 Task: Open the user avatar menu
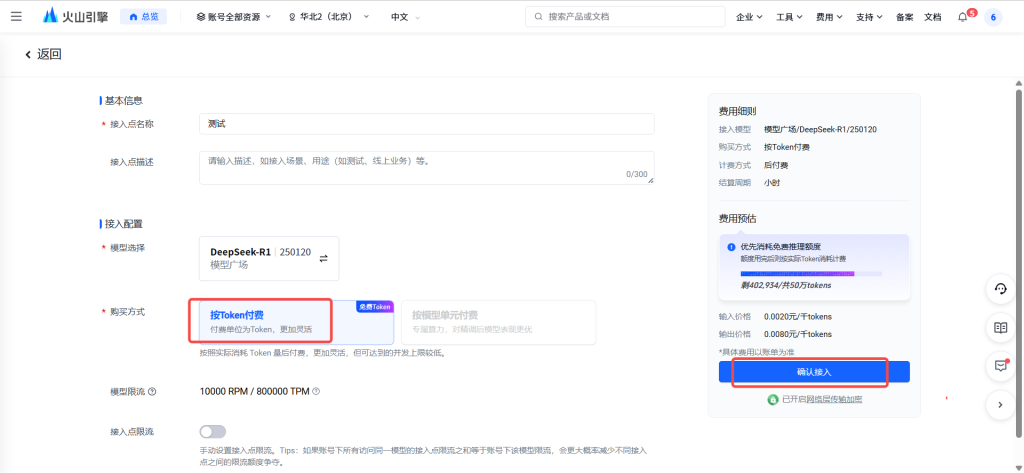(x=993, y=17)
